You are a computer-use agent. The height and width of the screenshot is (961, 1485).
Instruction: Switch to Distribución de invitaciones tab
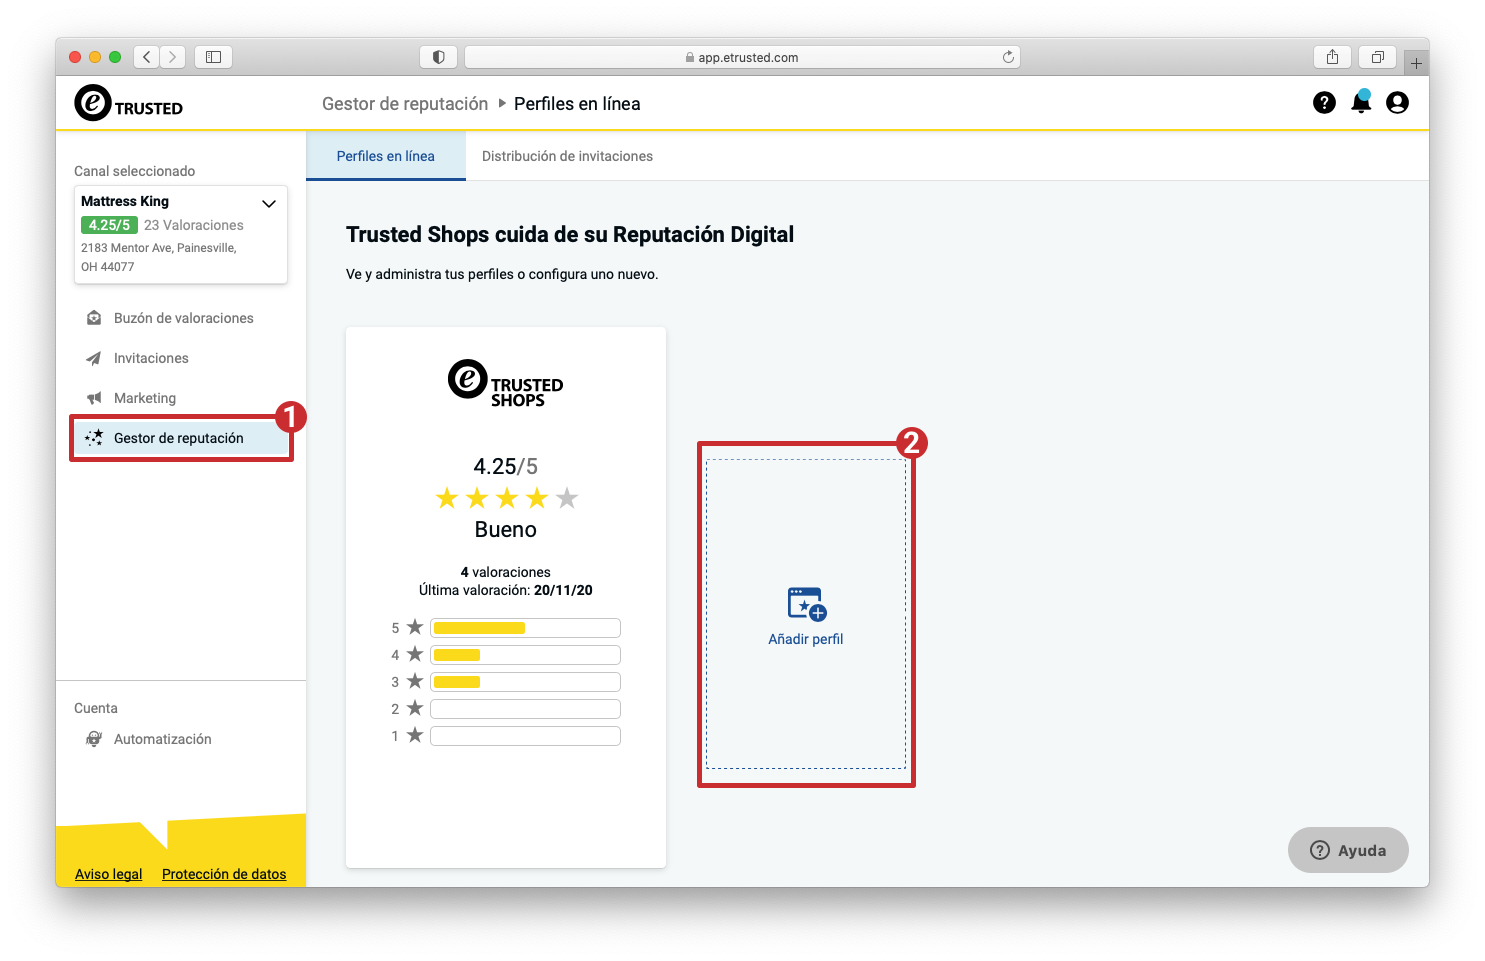[x=567, y=156]
